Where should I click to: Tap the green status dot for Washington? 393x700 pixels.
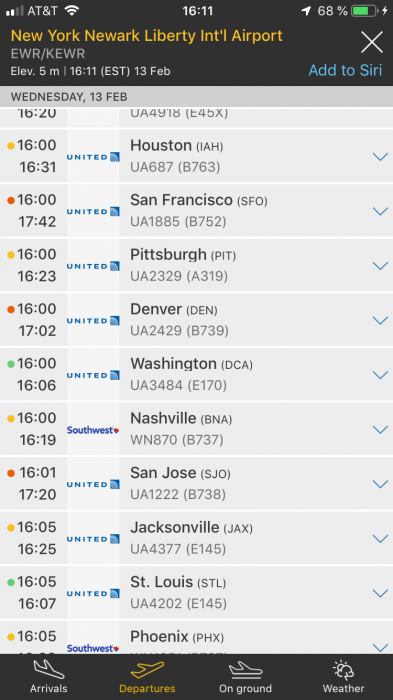tap(11, 364)
